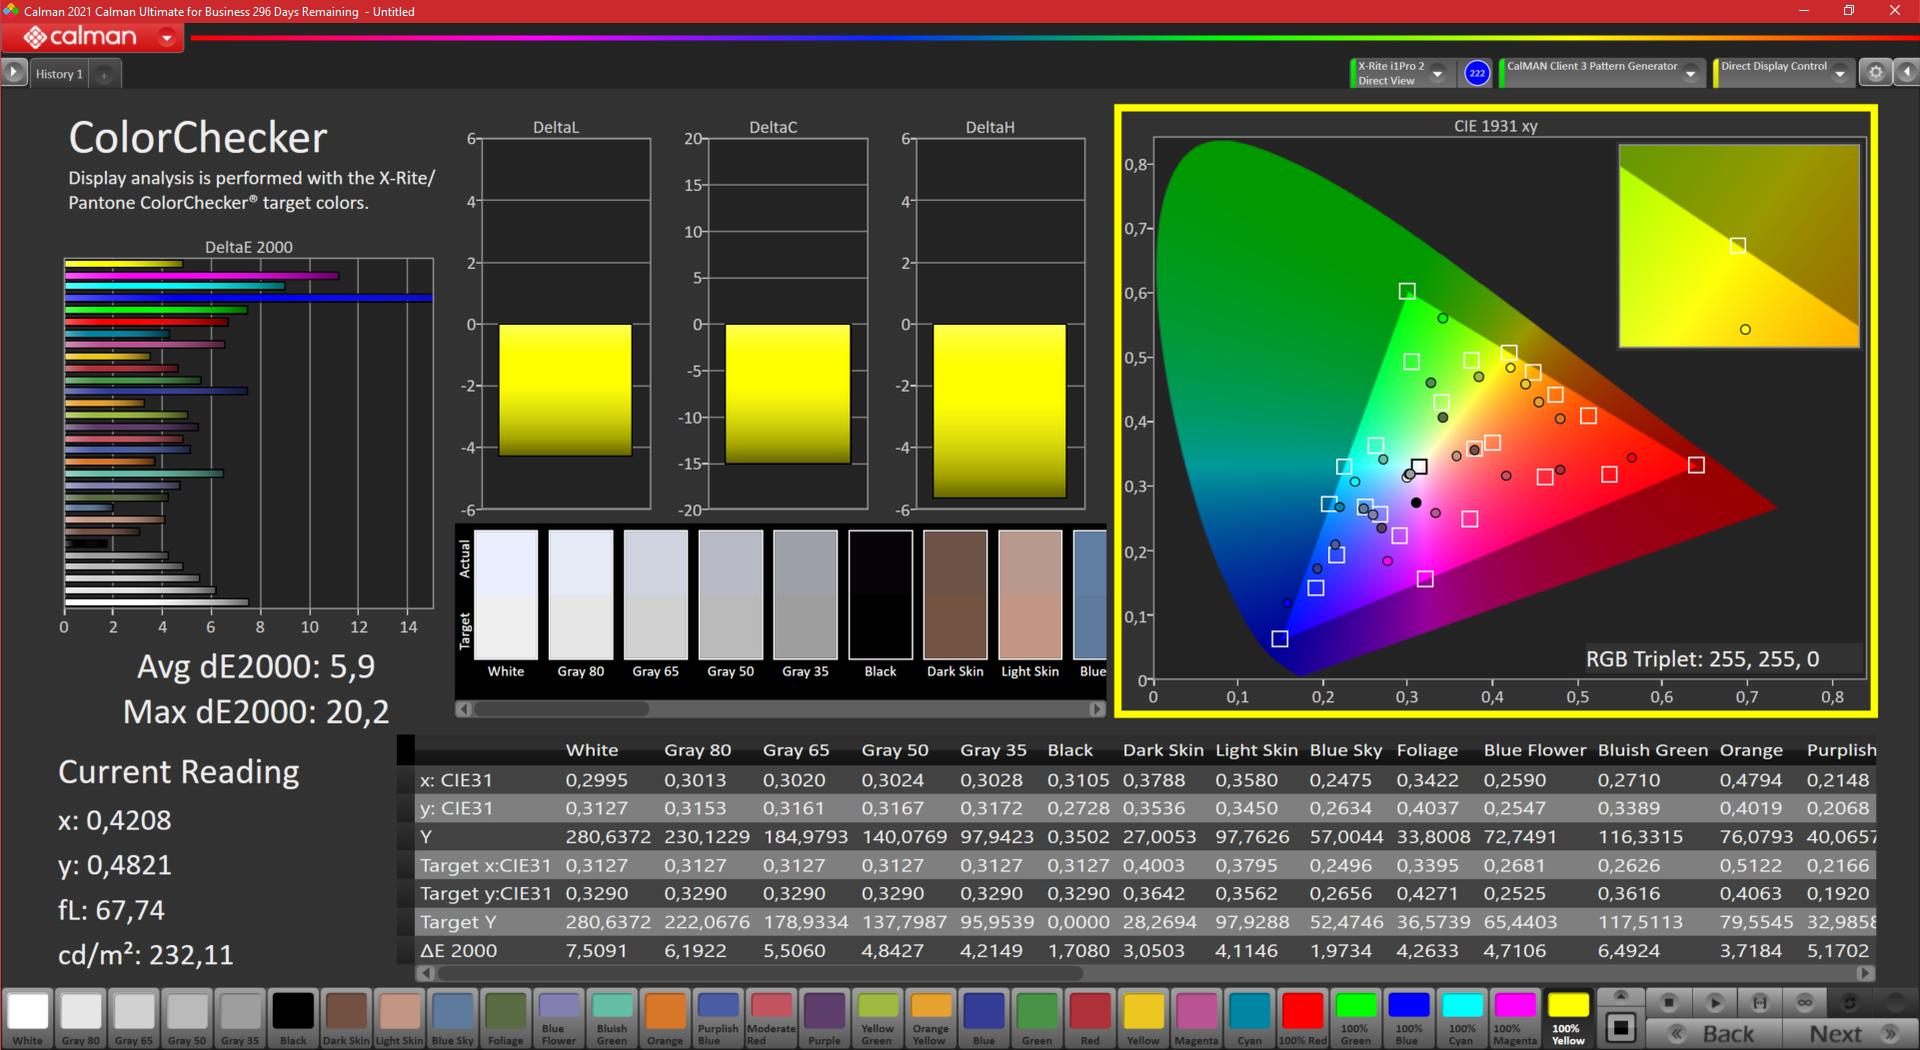This screenshot has height=1050, width=1920.
Task: Open the CalMAN Client 3 Pattern Generator dropdown
Action: pyautogui.click(x=1691, y=73)
